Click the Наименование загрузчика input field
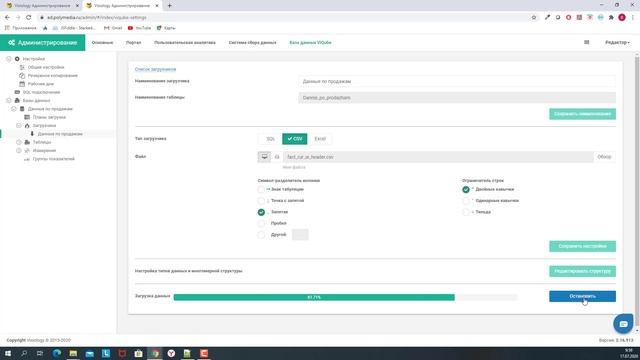The width and height of the screenshot is (640, 360). [457, 81]
